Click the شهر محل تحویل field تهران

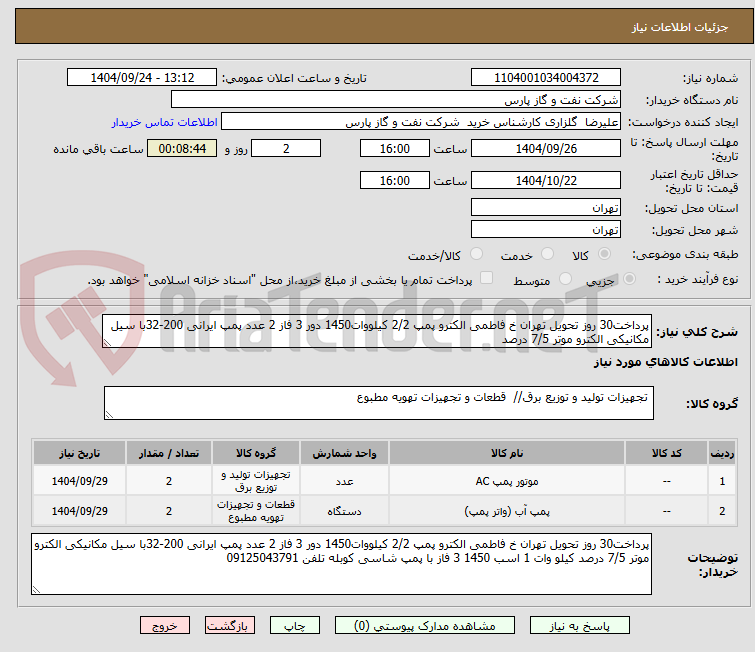tap(546, 229)
